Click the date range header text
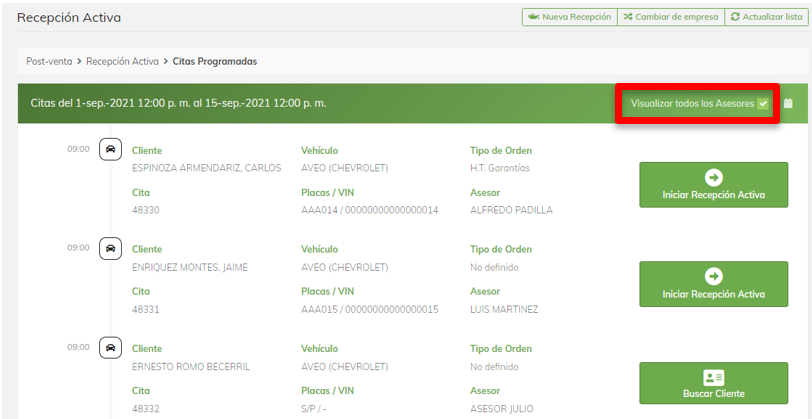The width and height of the screenshot is (812, 419). [178, 103]
